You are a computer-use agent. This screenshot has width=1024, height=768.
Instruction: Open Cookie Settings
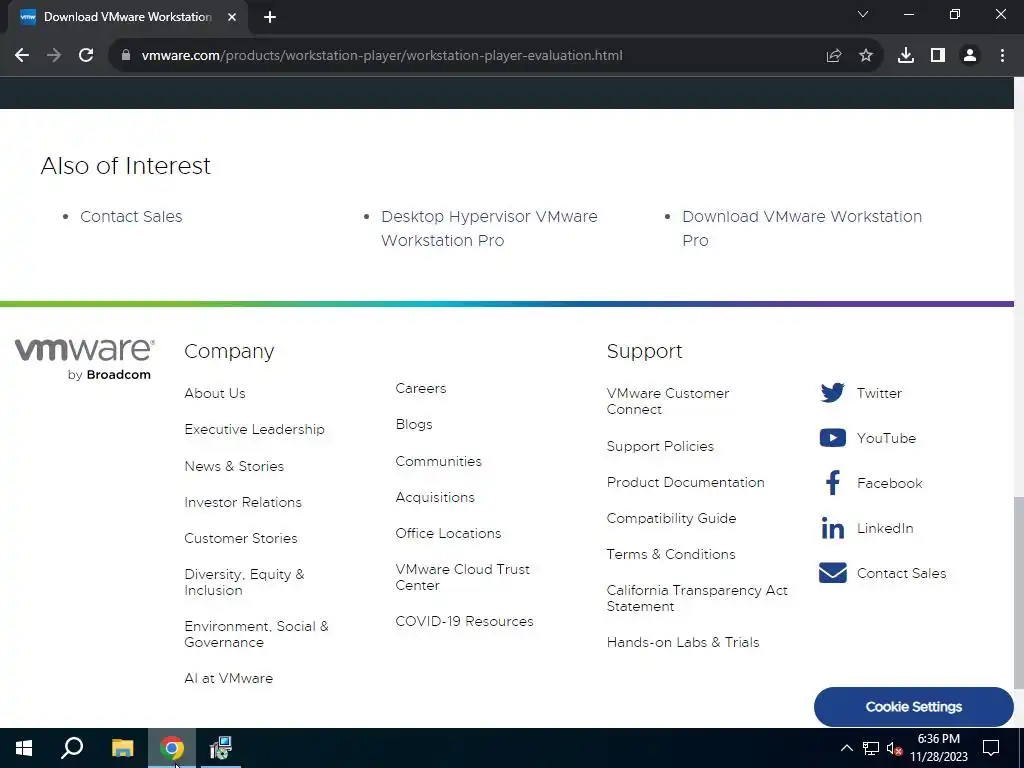click(x=914, y=707)
